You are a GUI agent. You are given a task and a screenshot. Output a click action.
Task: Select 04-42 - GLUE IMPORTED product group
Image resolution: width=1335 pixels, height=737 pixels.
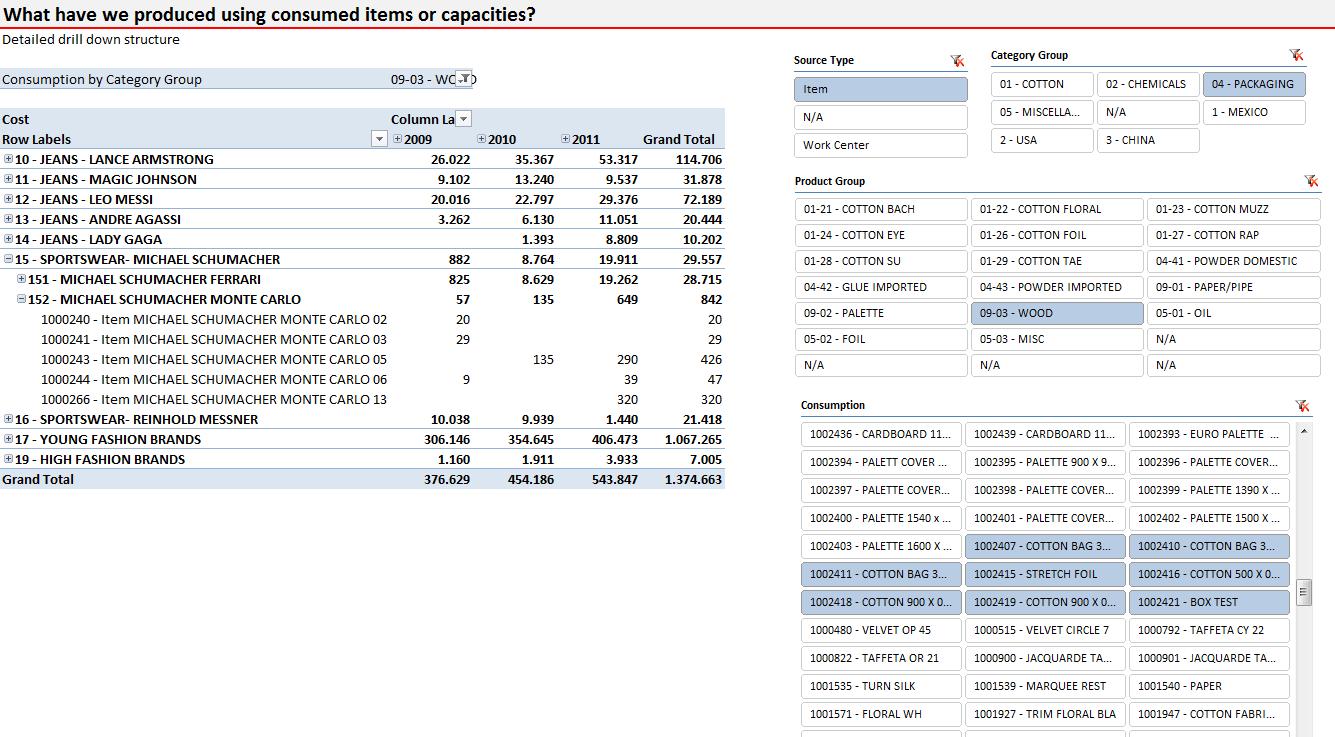[x=881, y=287]
